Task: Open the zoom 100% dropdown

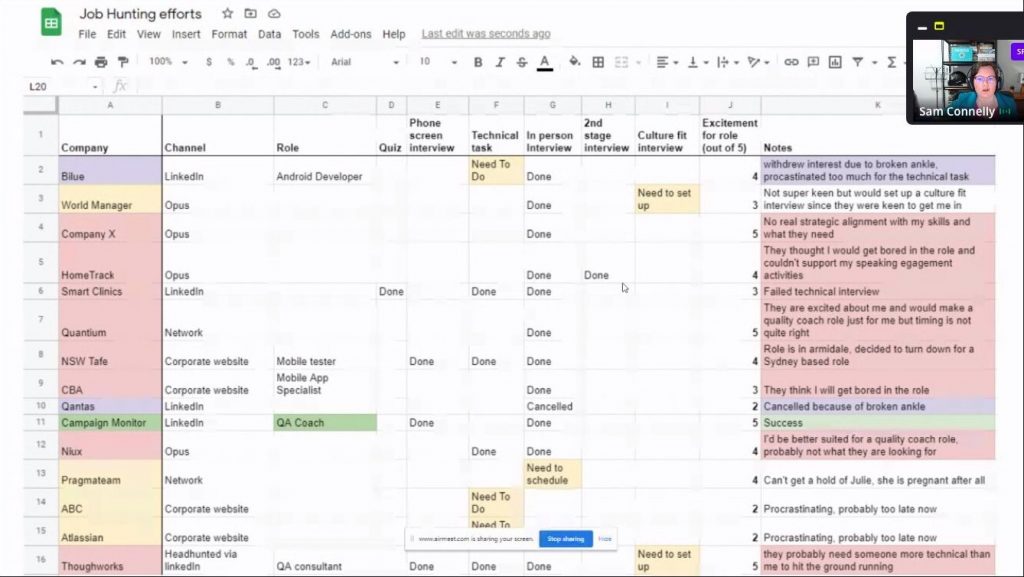Action: (x=166, y=62)
